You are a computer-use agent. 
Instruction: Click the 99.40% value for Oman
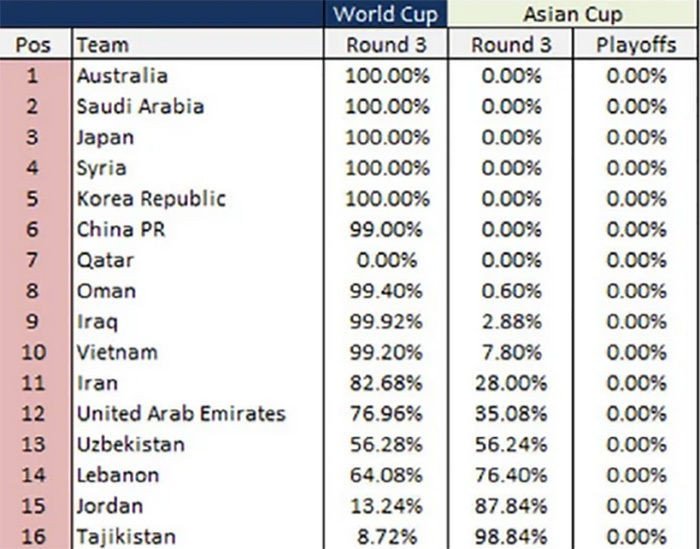coord(385,291)
